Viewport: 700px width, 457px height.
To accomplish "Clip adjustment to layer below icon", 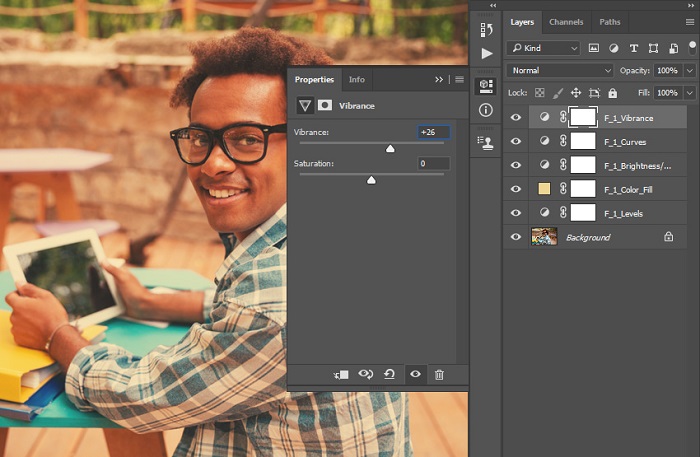I will 342,375.
